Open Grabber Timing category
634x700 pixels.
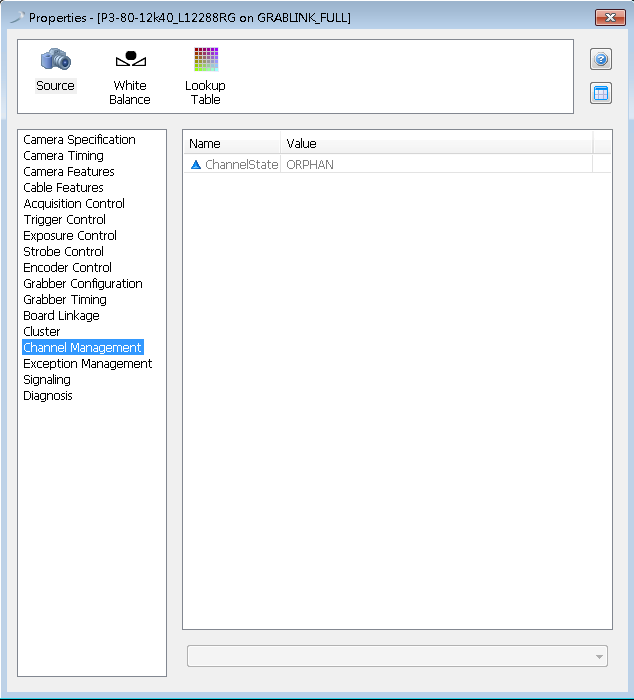(x=65, y=300)
